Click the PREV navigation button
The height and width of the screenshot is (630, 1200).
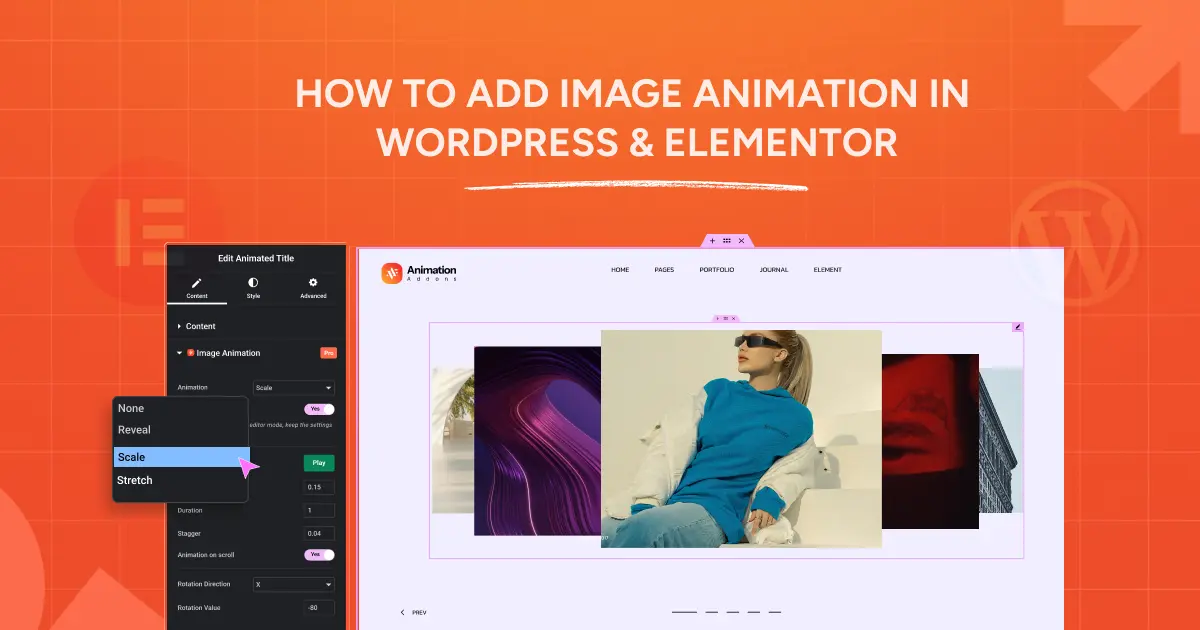point(418,612)
